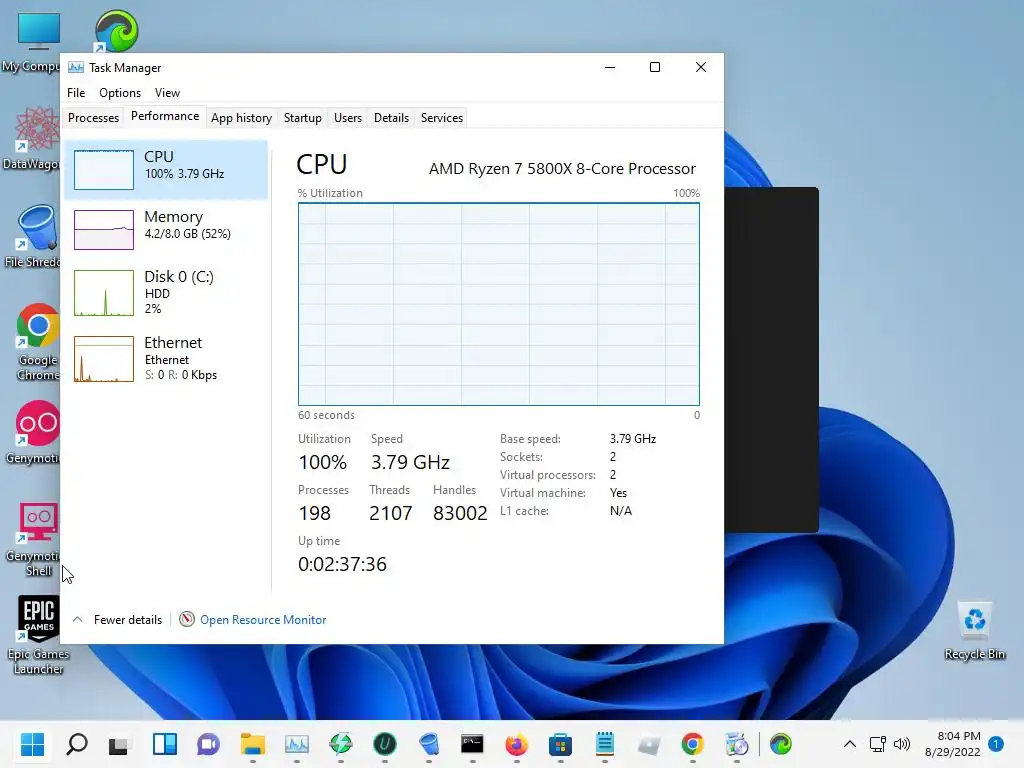Viewport: 1024px width, 768px height.
Task: Open the View menu
Action: [x=167, y=93]
